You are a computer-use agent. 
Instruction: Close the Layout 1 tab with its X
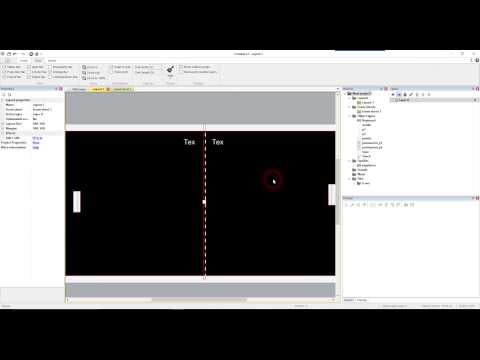pos(108,89)
